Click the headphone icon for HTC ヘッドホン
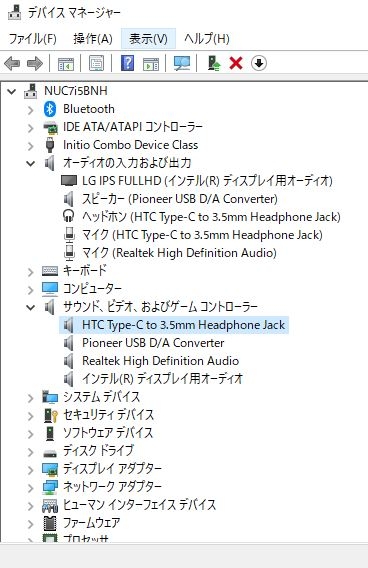This screenshot has height=568, width=368. tap(68, 216)
